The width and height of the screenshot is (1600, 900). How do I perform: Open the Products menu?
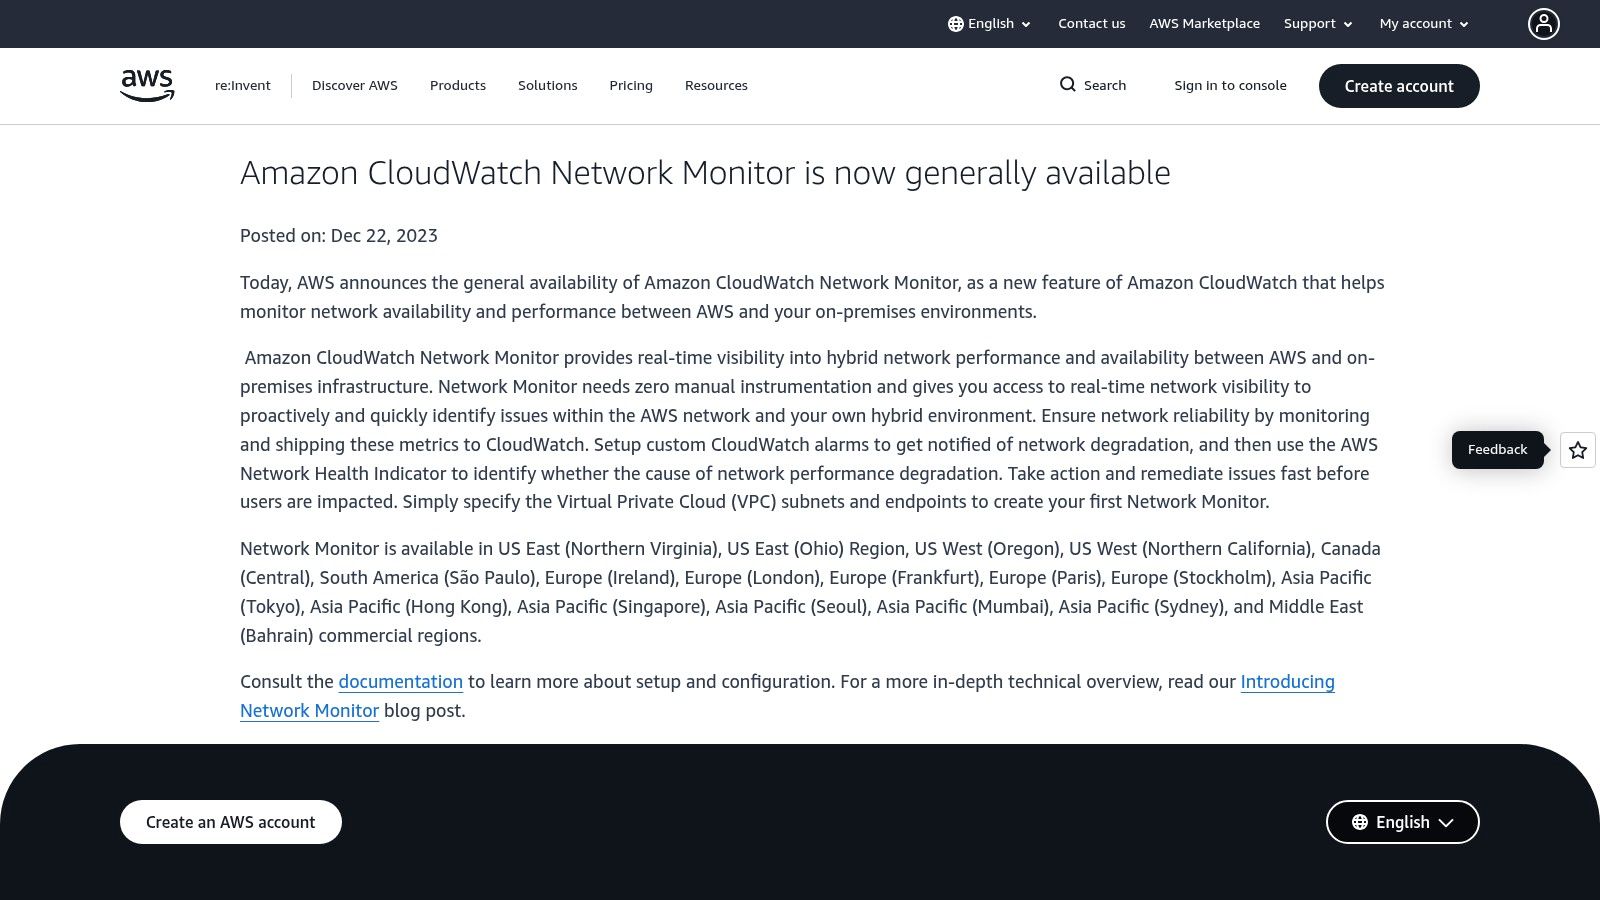pos(457,85)
